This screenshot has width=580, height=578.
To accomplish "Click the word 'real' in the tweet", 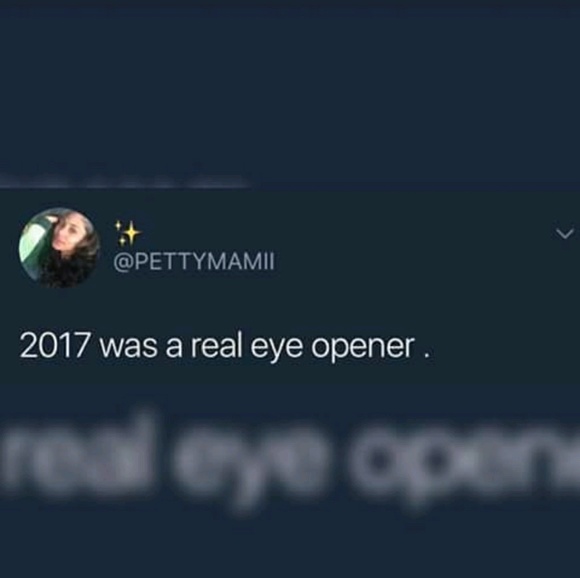I will point(214,347).
